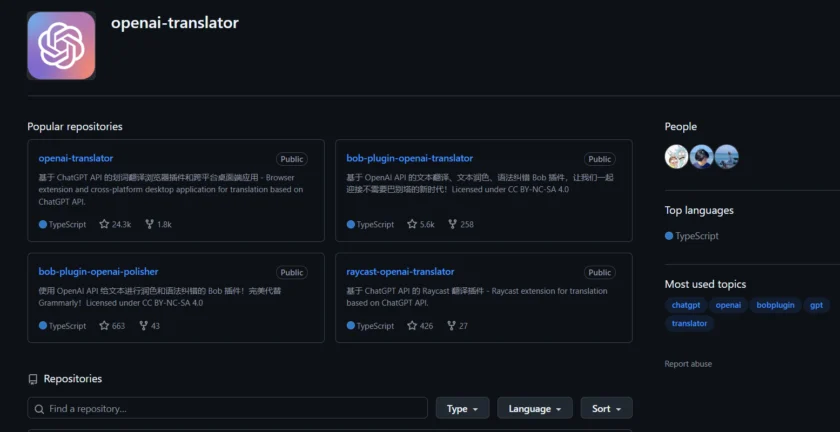Click the openai-translator organization title text
This screenshot has height=432, width=840.
pyautogui.click(x=175, y=23)
